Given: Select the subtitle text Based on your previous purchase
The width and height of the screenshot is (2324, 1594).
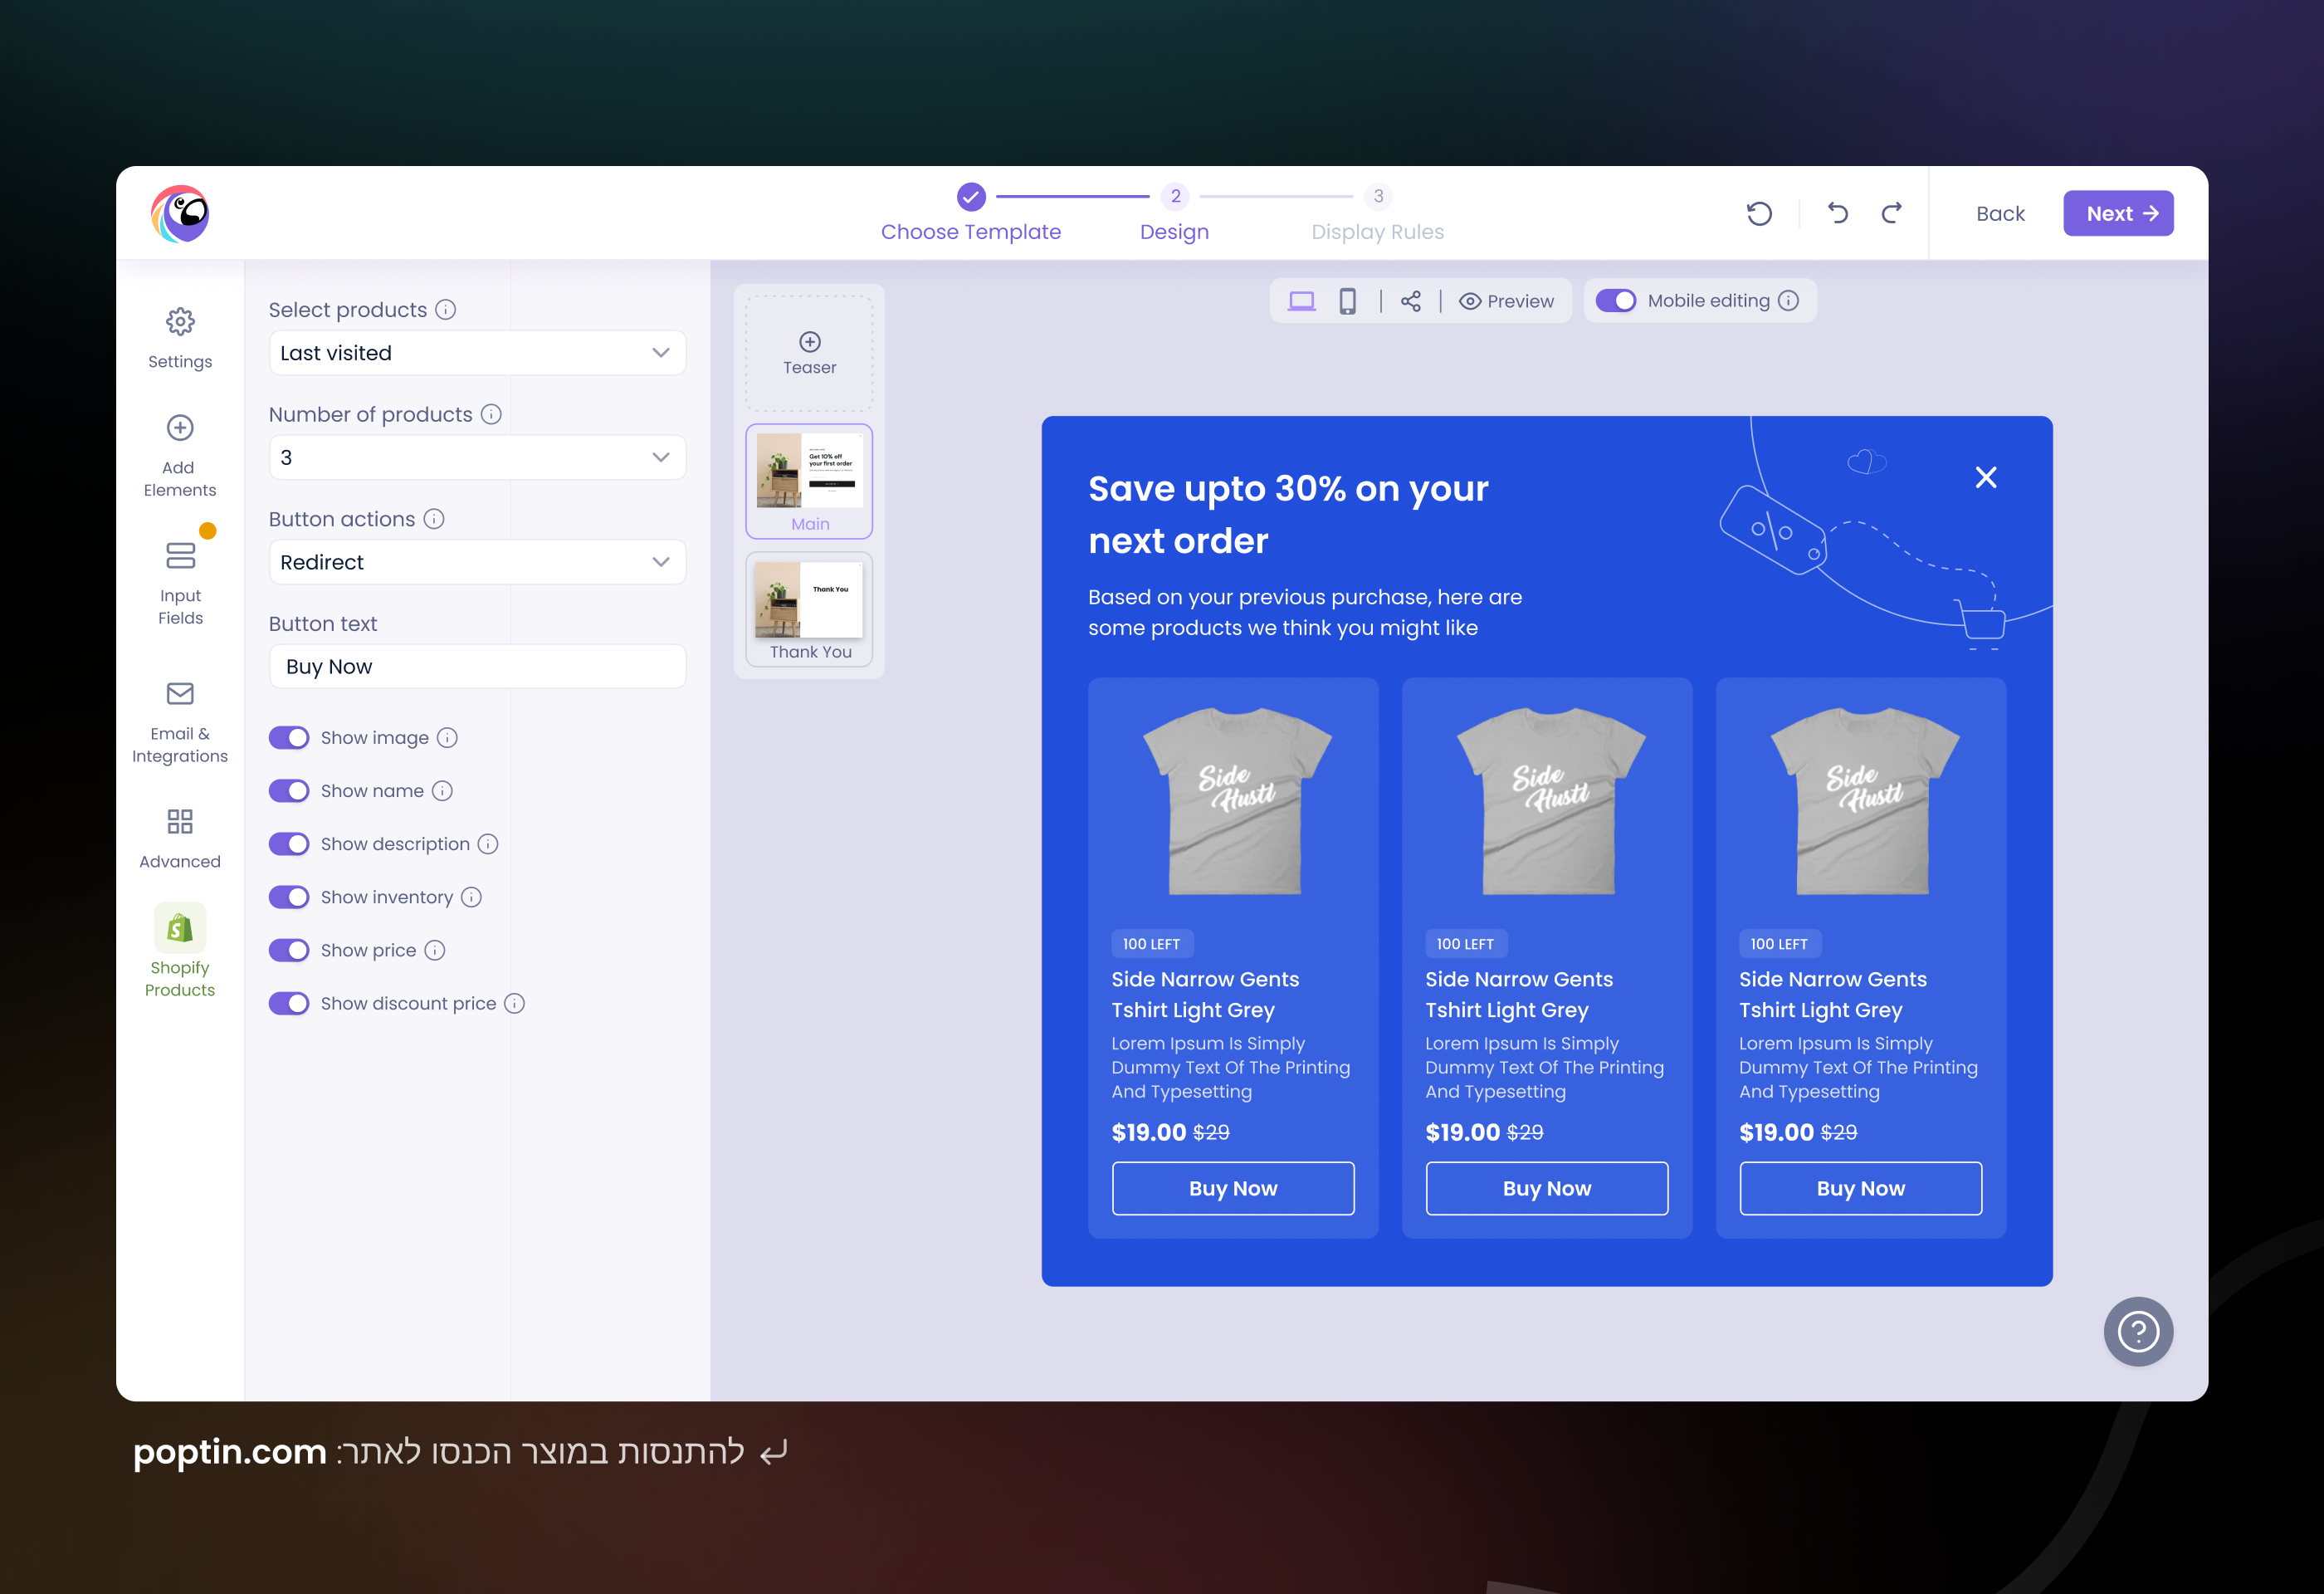Looking at the screenshot, I should [1305, 612].
